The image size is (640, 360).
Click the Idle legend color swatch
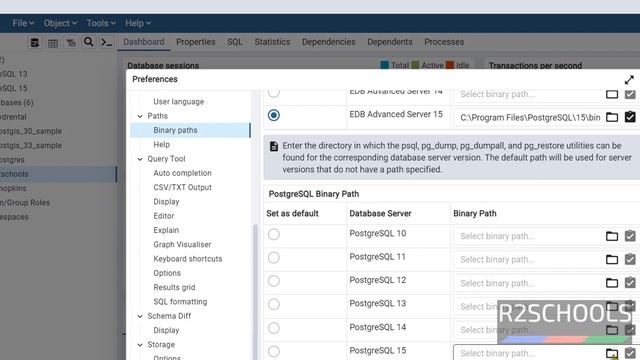(450, 65)
